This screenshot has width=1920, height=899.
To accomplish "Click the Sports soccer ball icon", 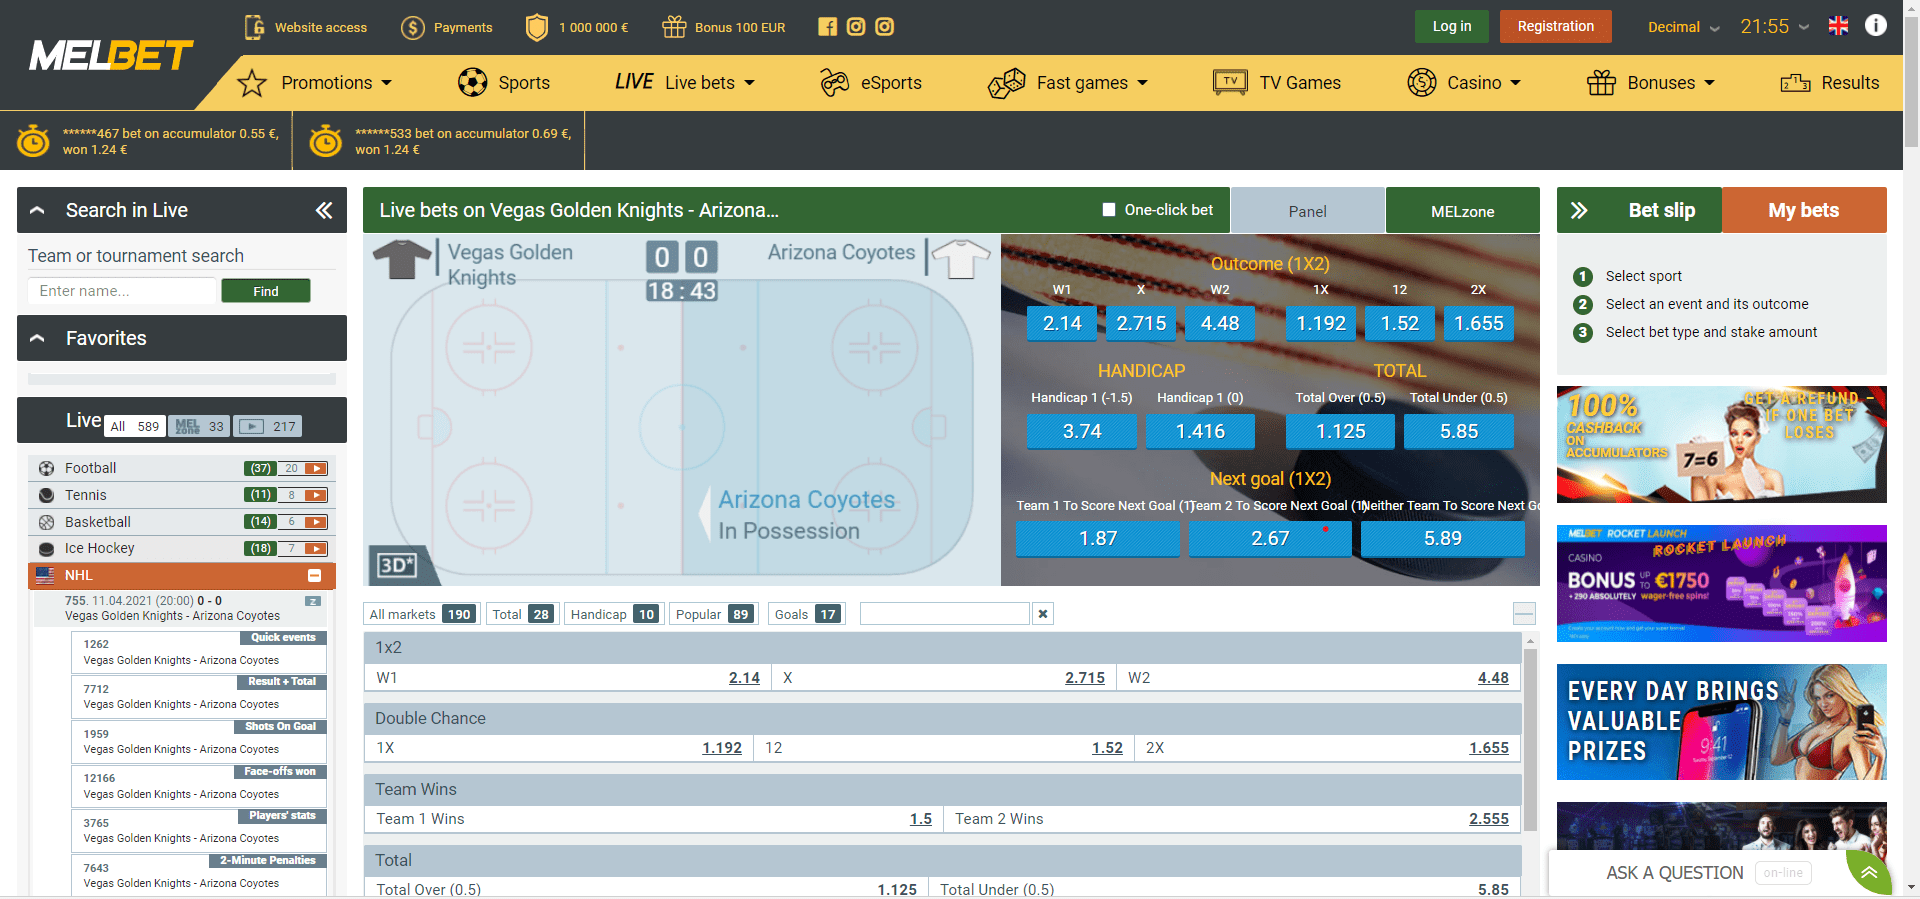I will (472, 82).
